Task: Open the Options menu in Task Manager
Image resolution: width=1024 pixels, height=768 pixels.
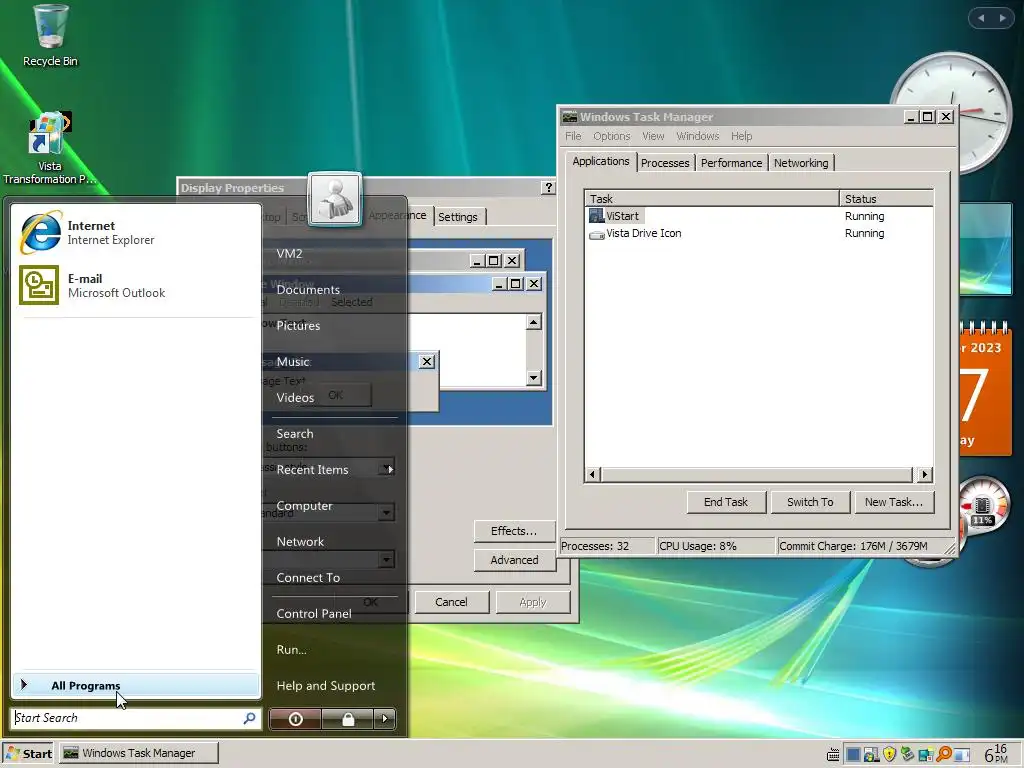Action: pyautogui.click(x=611, y=136)
